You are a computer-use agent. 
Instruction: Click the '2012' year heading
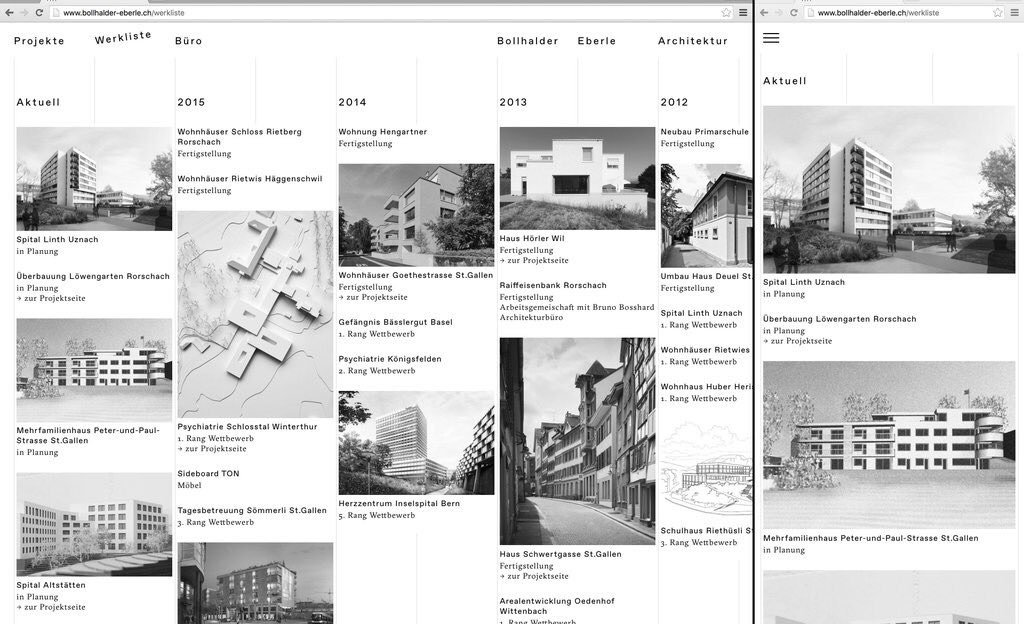674,102
